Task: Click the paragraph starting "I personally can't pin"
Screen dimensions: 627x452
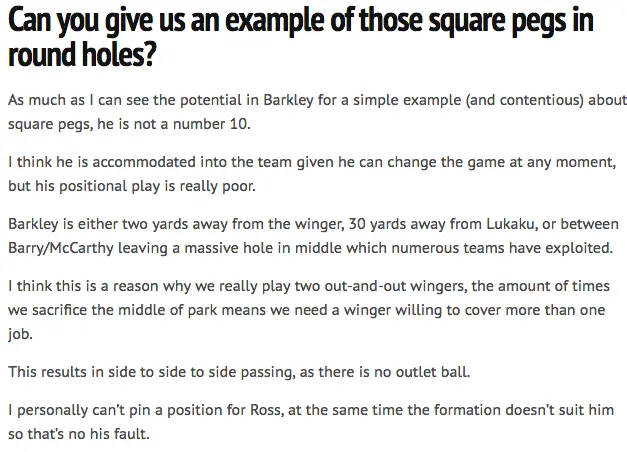Action: tap(300, 420)
